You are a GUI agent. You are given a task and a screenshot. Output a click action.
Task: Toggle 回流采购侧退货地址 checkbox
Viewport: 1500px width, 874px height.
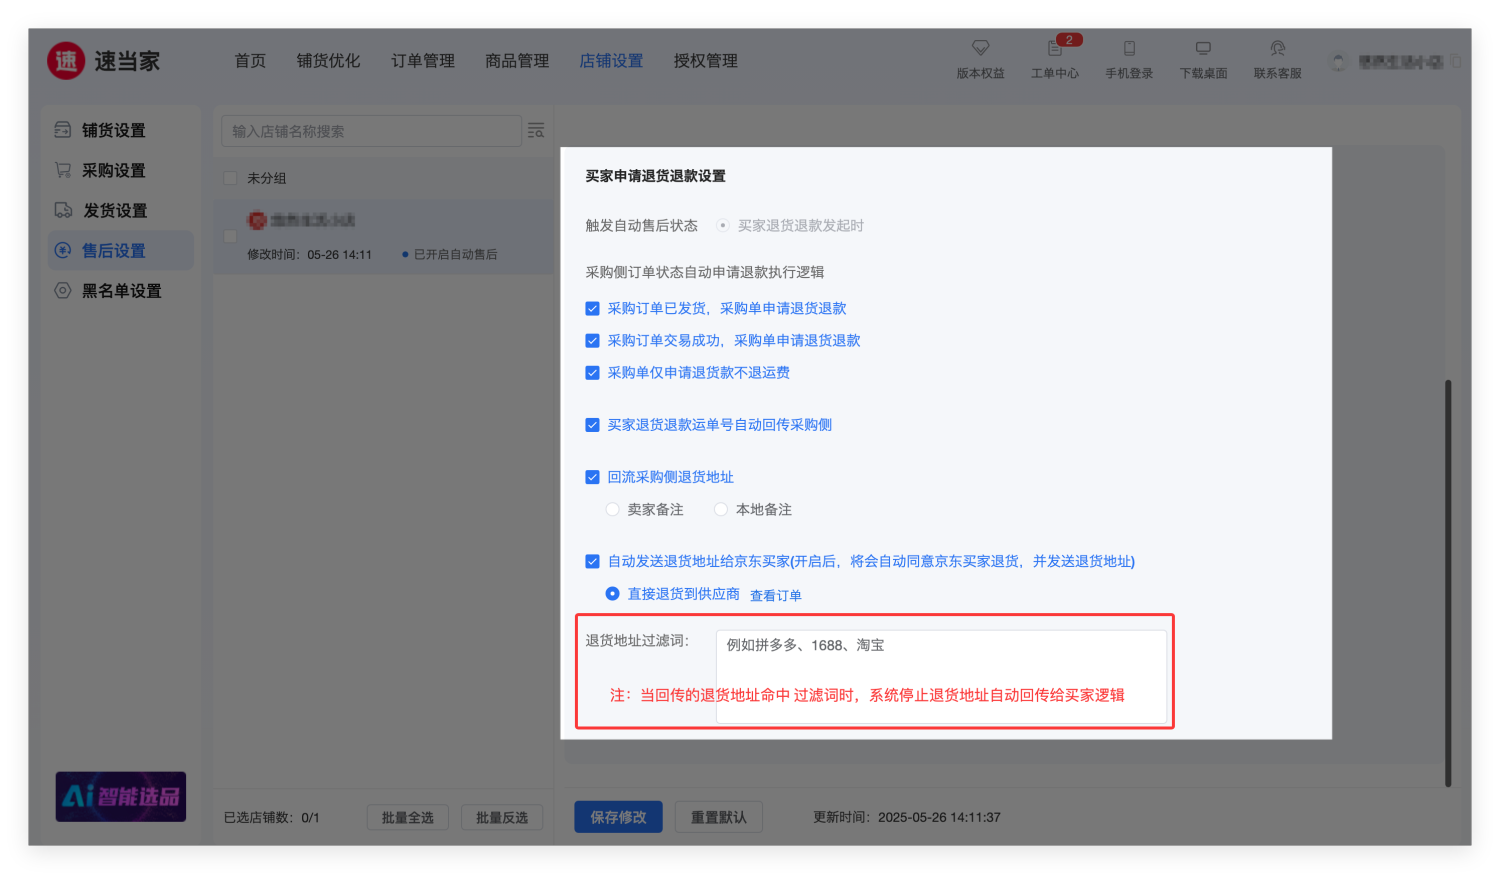[593, 478]
